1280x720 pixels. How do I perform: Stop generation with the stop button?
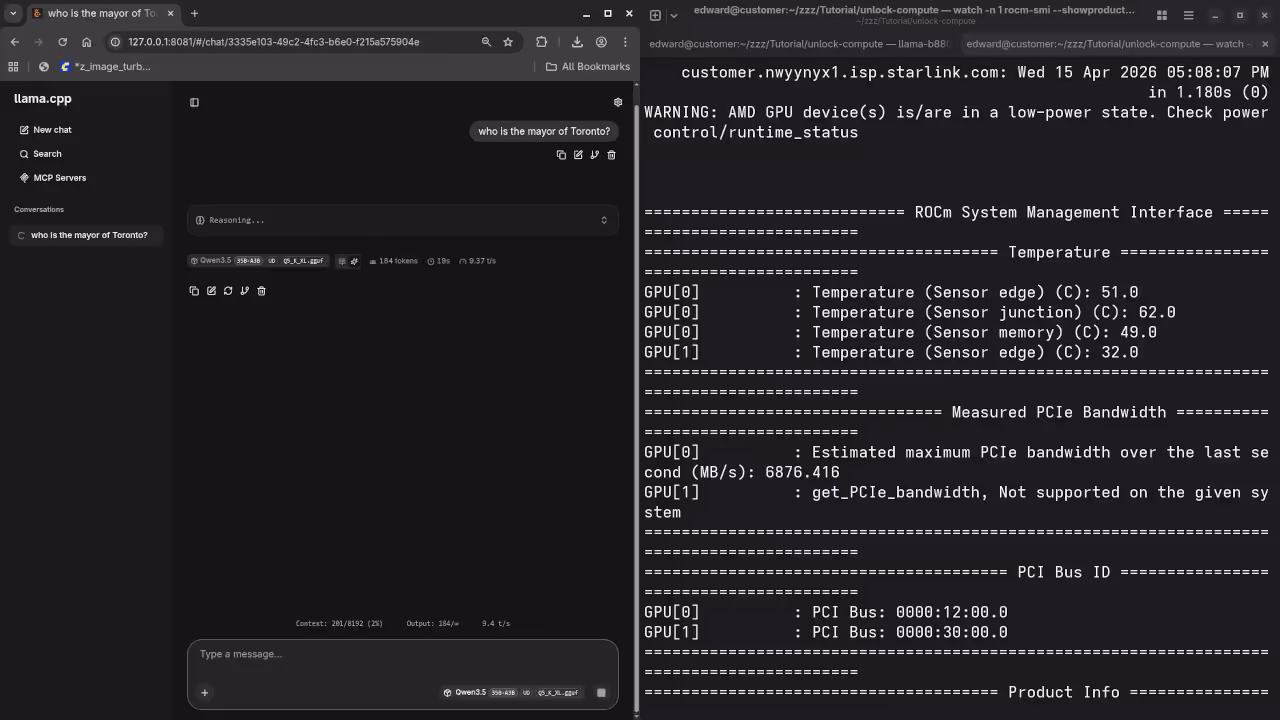601,692
